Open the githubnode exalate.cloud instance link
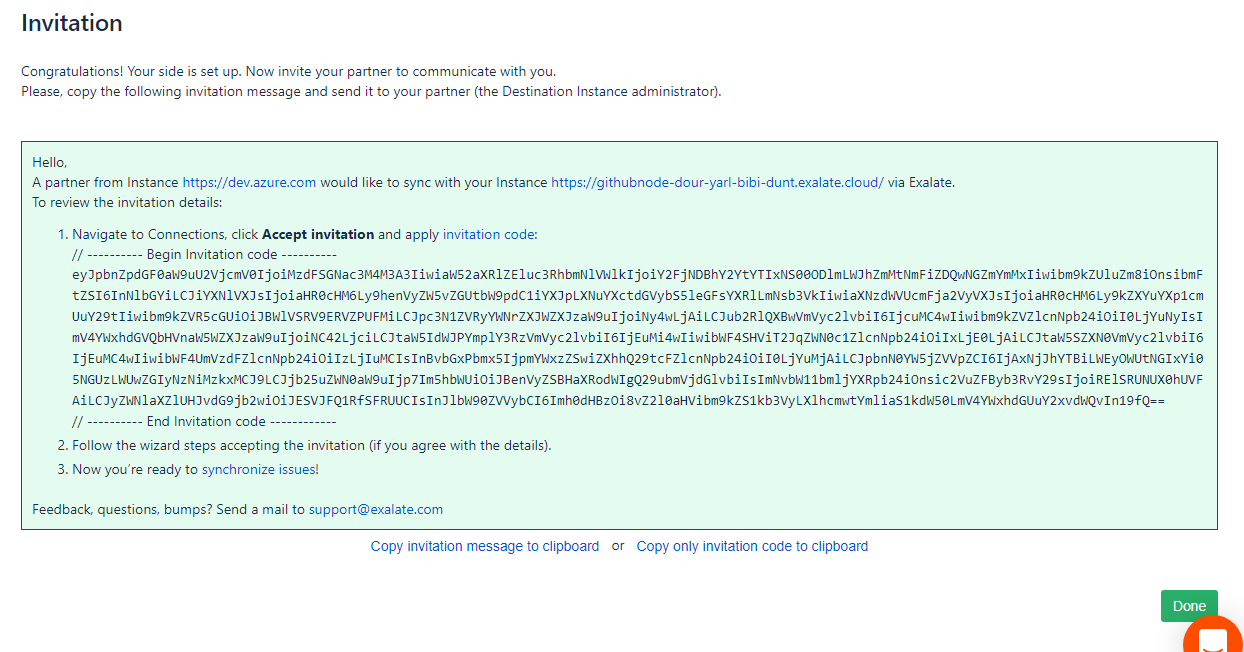Image resolution: width=1244 pixels, height=652 pixels. pos(717,182)
